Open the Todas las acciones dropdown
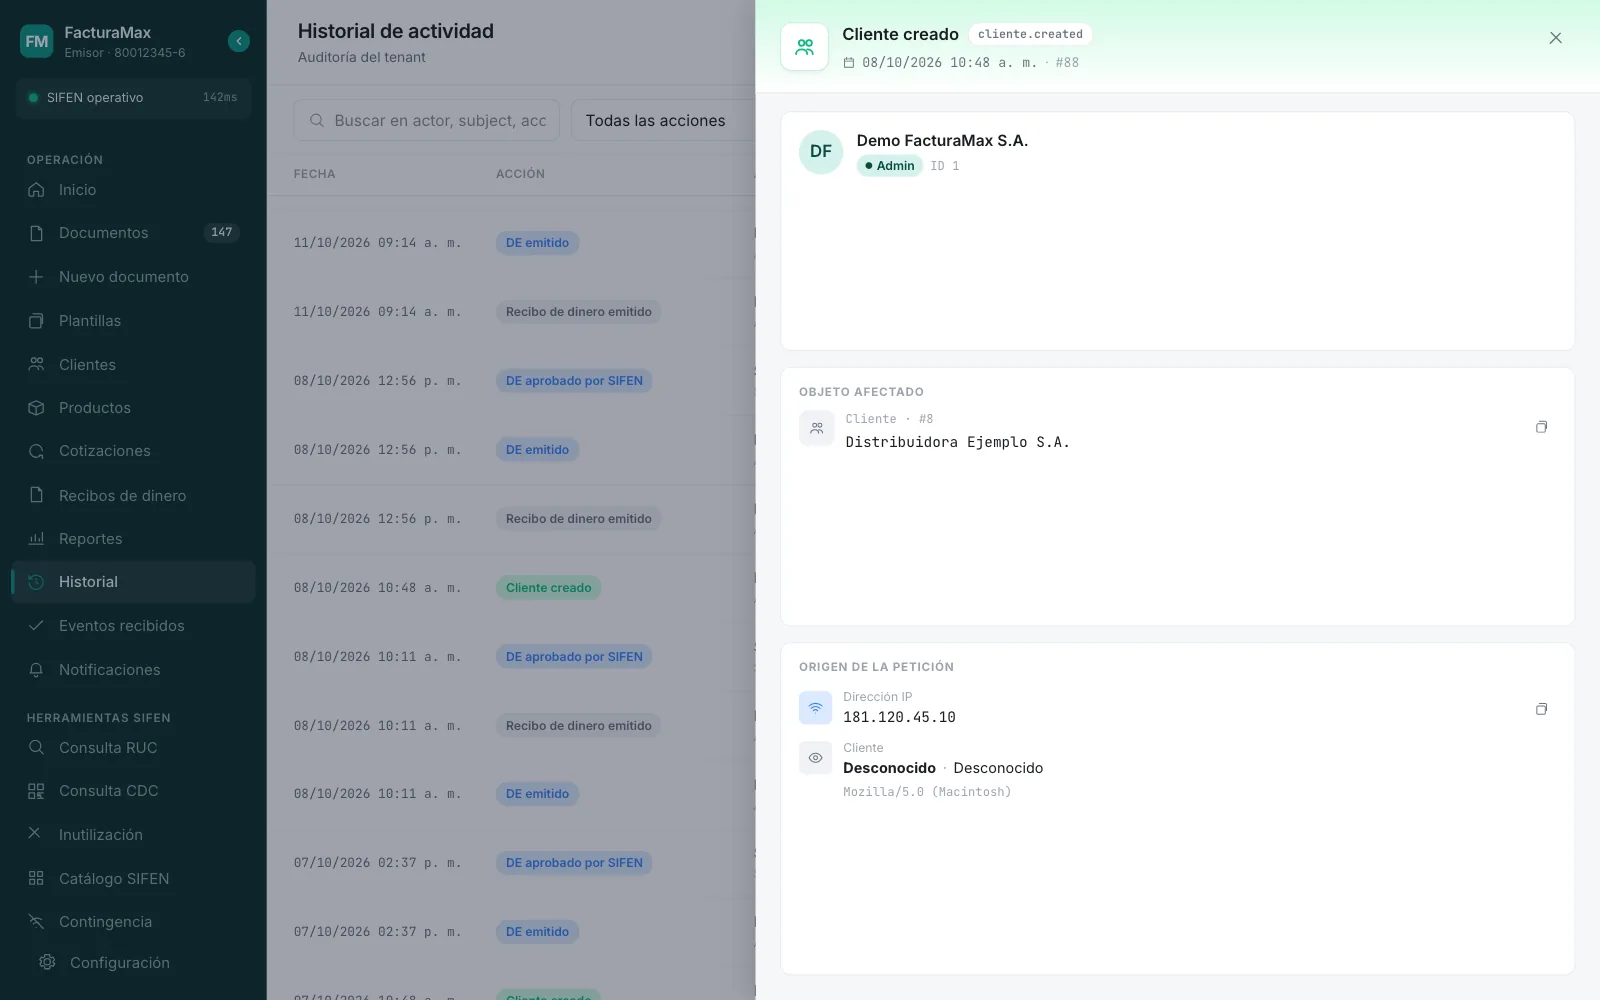Image resolution: width=1600 pixels, height=1000 pixels. click(x=663, y=120)
